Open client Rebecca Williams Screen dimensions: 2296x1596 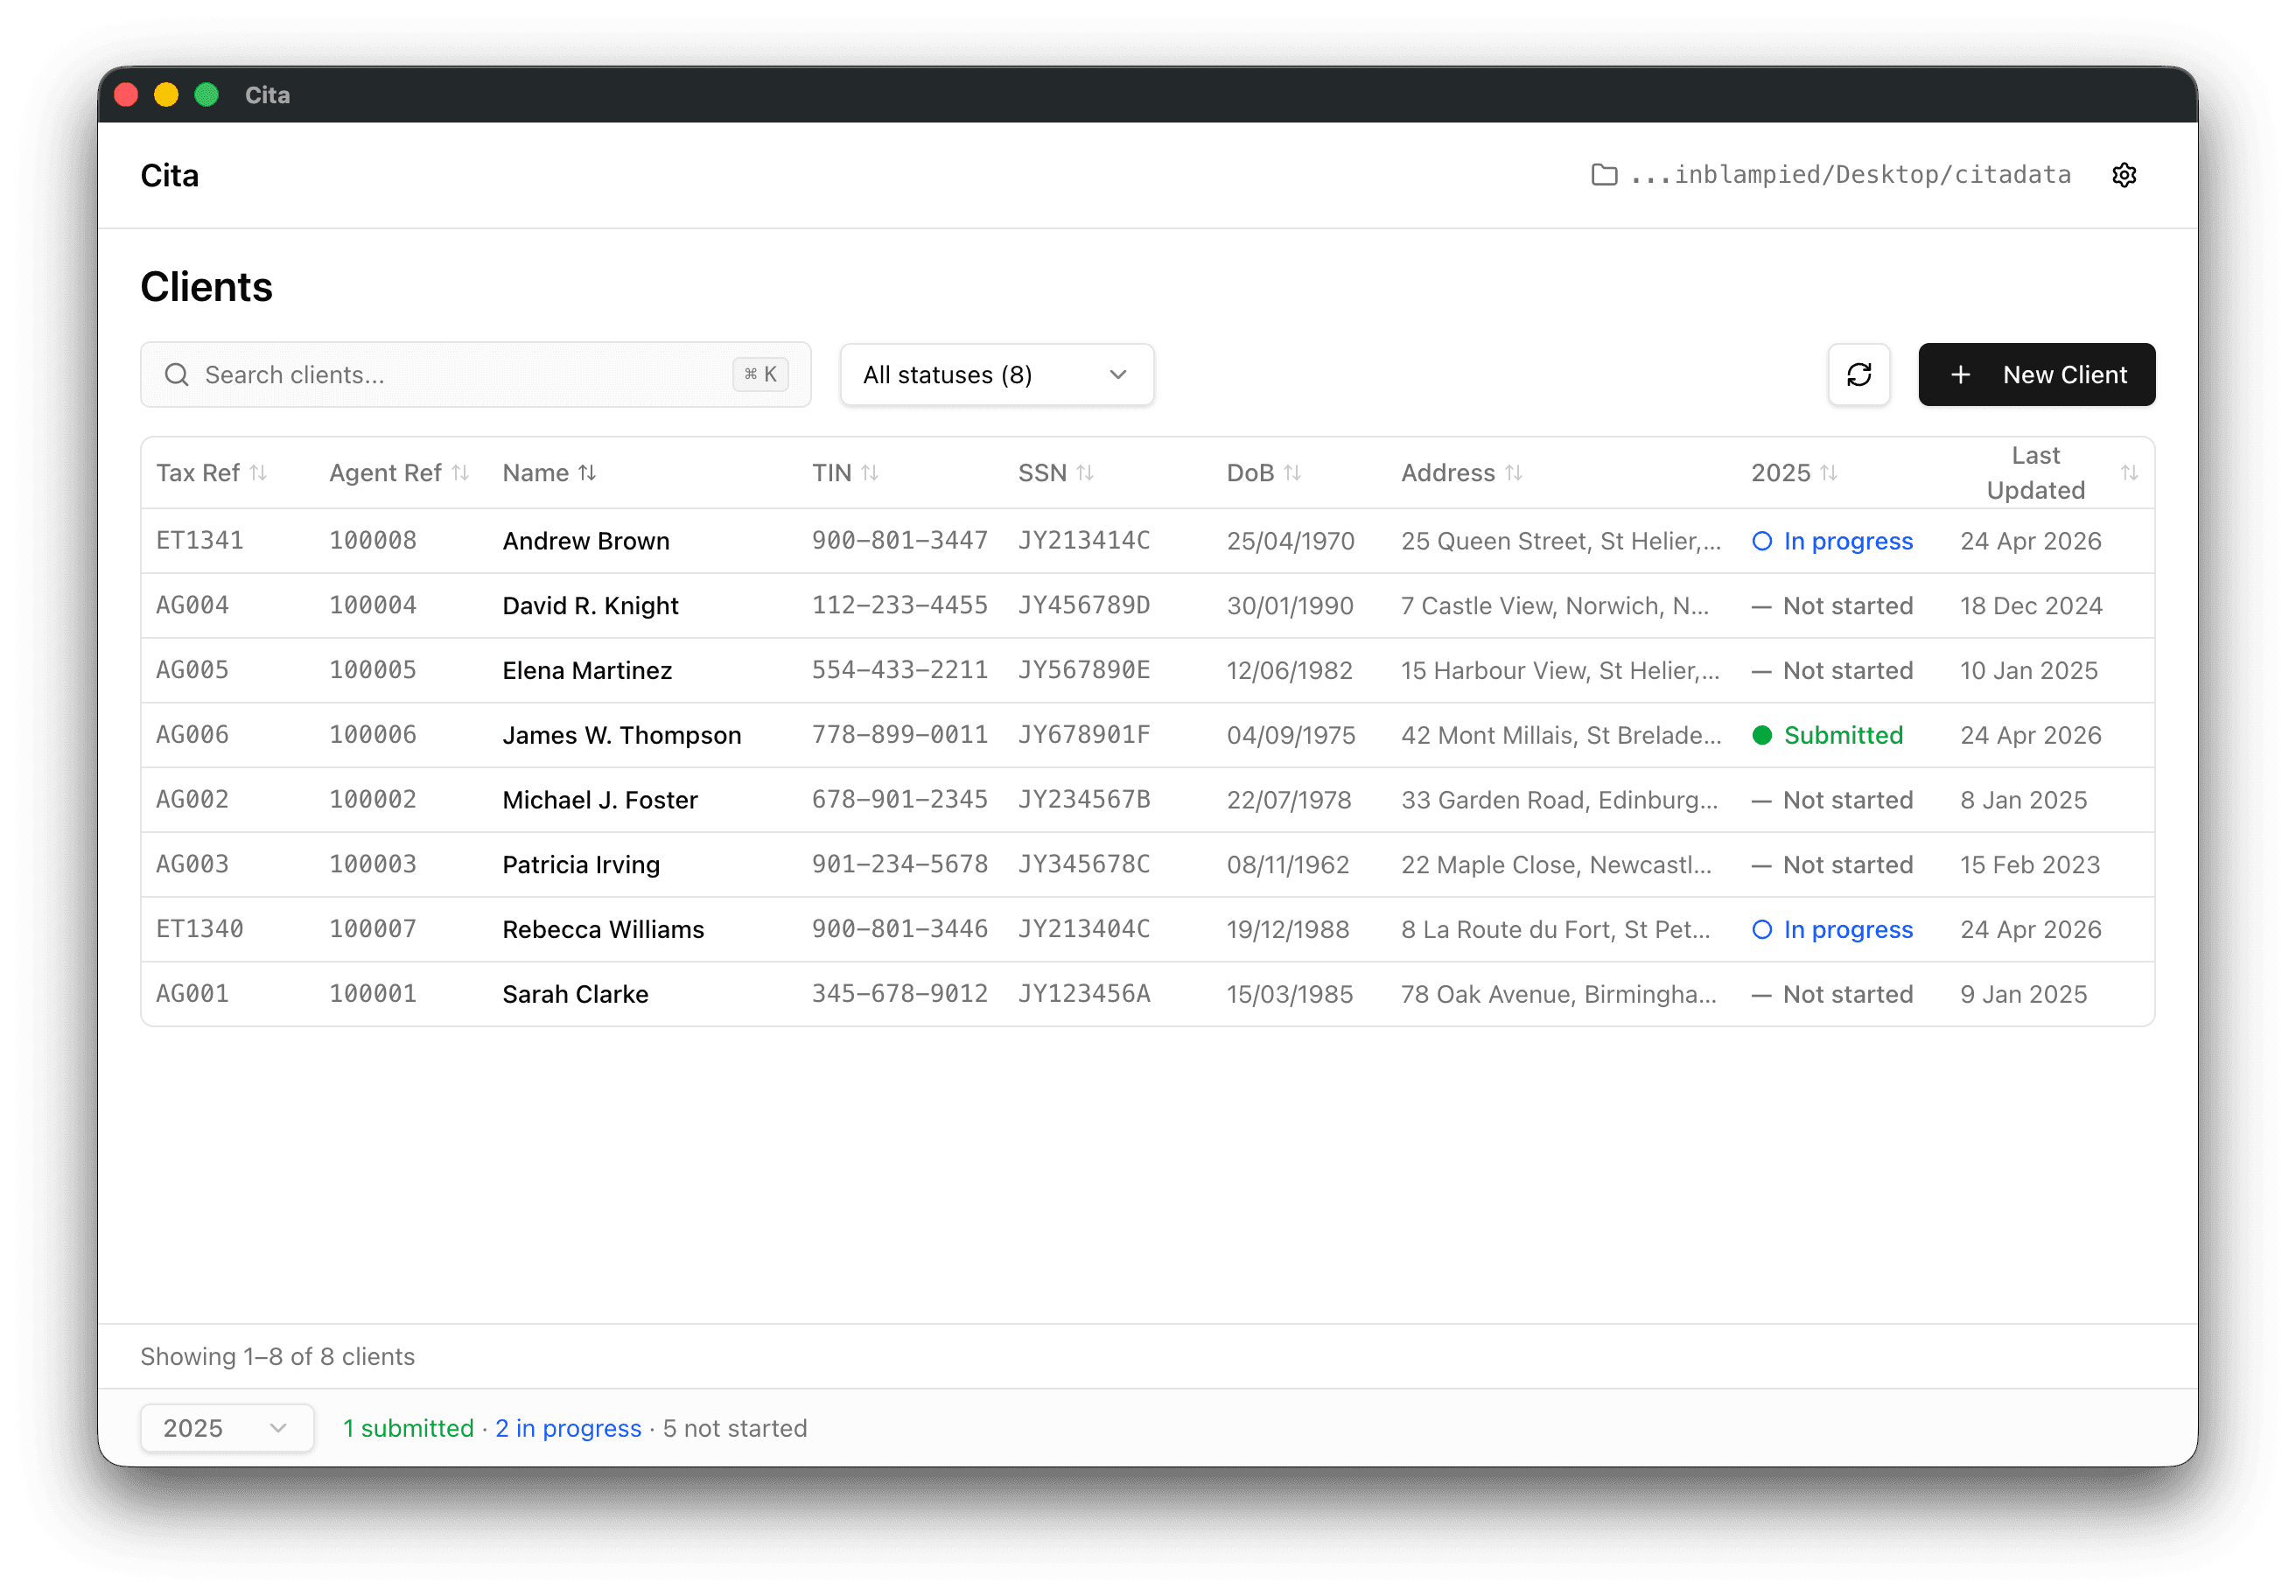[x=603, y=930]
